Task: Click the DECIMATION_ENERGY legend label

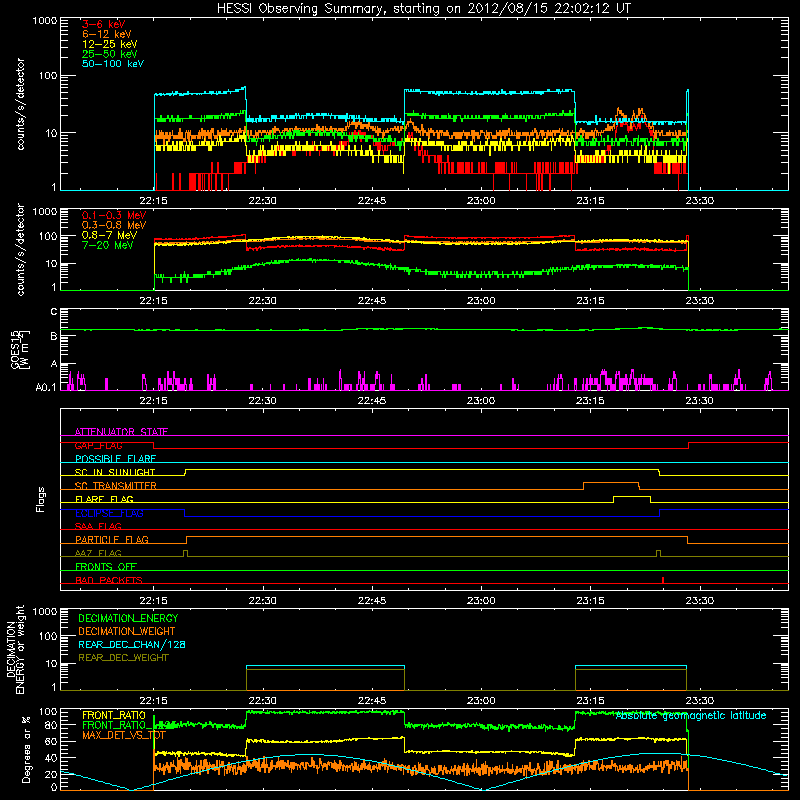Action: 128,618
